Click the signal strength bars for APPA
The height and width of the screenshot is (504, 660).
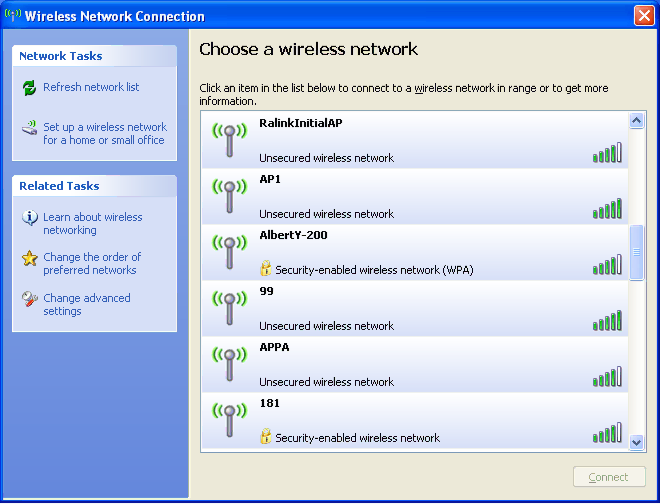click(x=607, y=376)
